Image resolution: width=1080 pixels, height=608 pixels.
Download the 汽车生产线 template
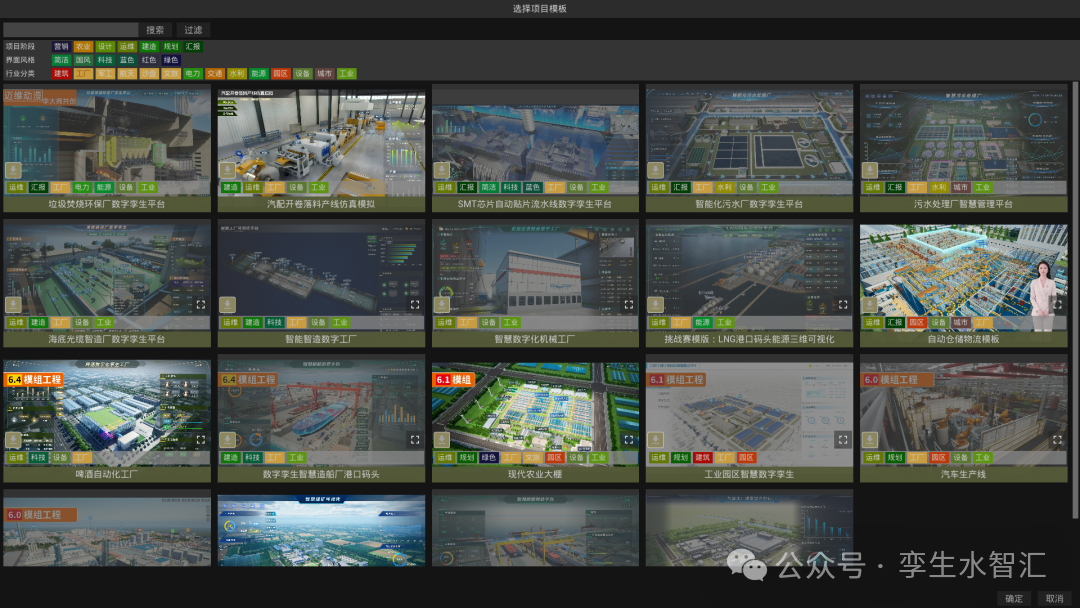point(870,439)
